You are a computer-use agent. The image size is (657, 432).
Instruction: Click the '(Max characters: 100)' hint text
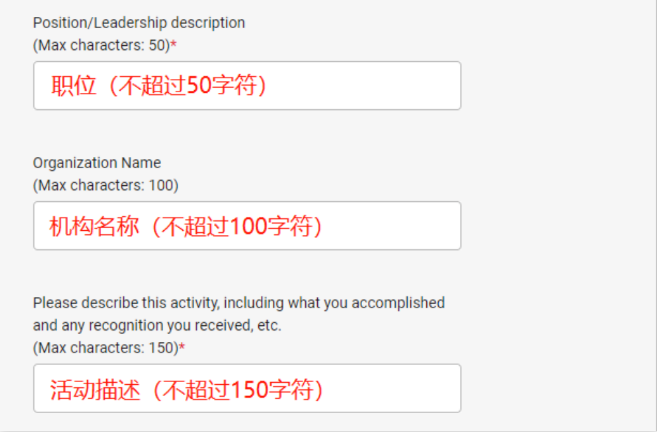106,185
